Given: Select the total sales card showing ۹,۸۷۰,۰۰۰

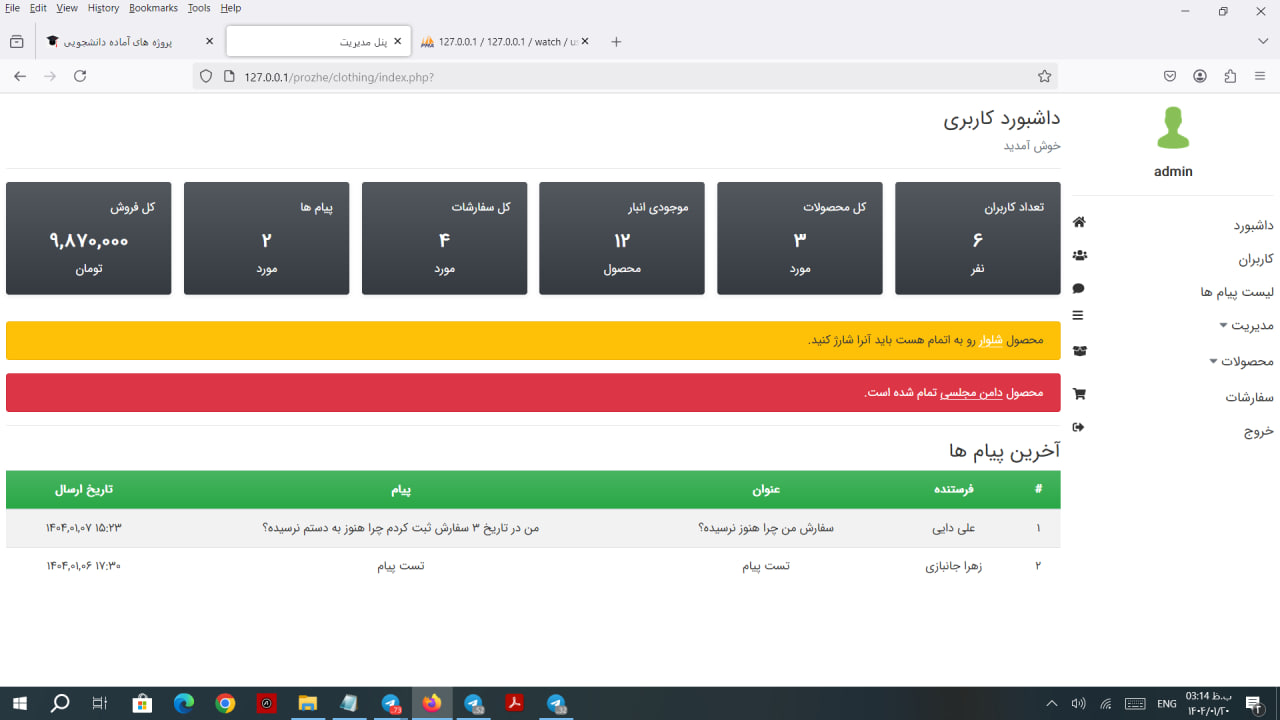Looking at the screenshot, I should point(88,238).
